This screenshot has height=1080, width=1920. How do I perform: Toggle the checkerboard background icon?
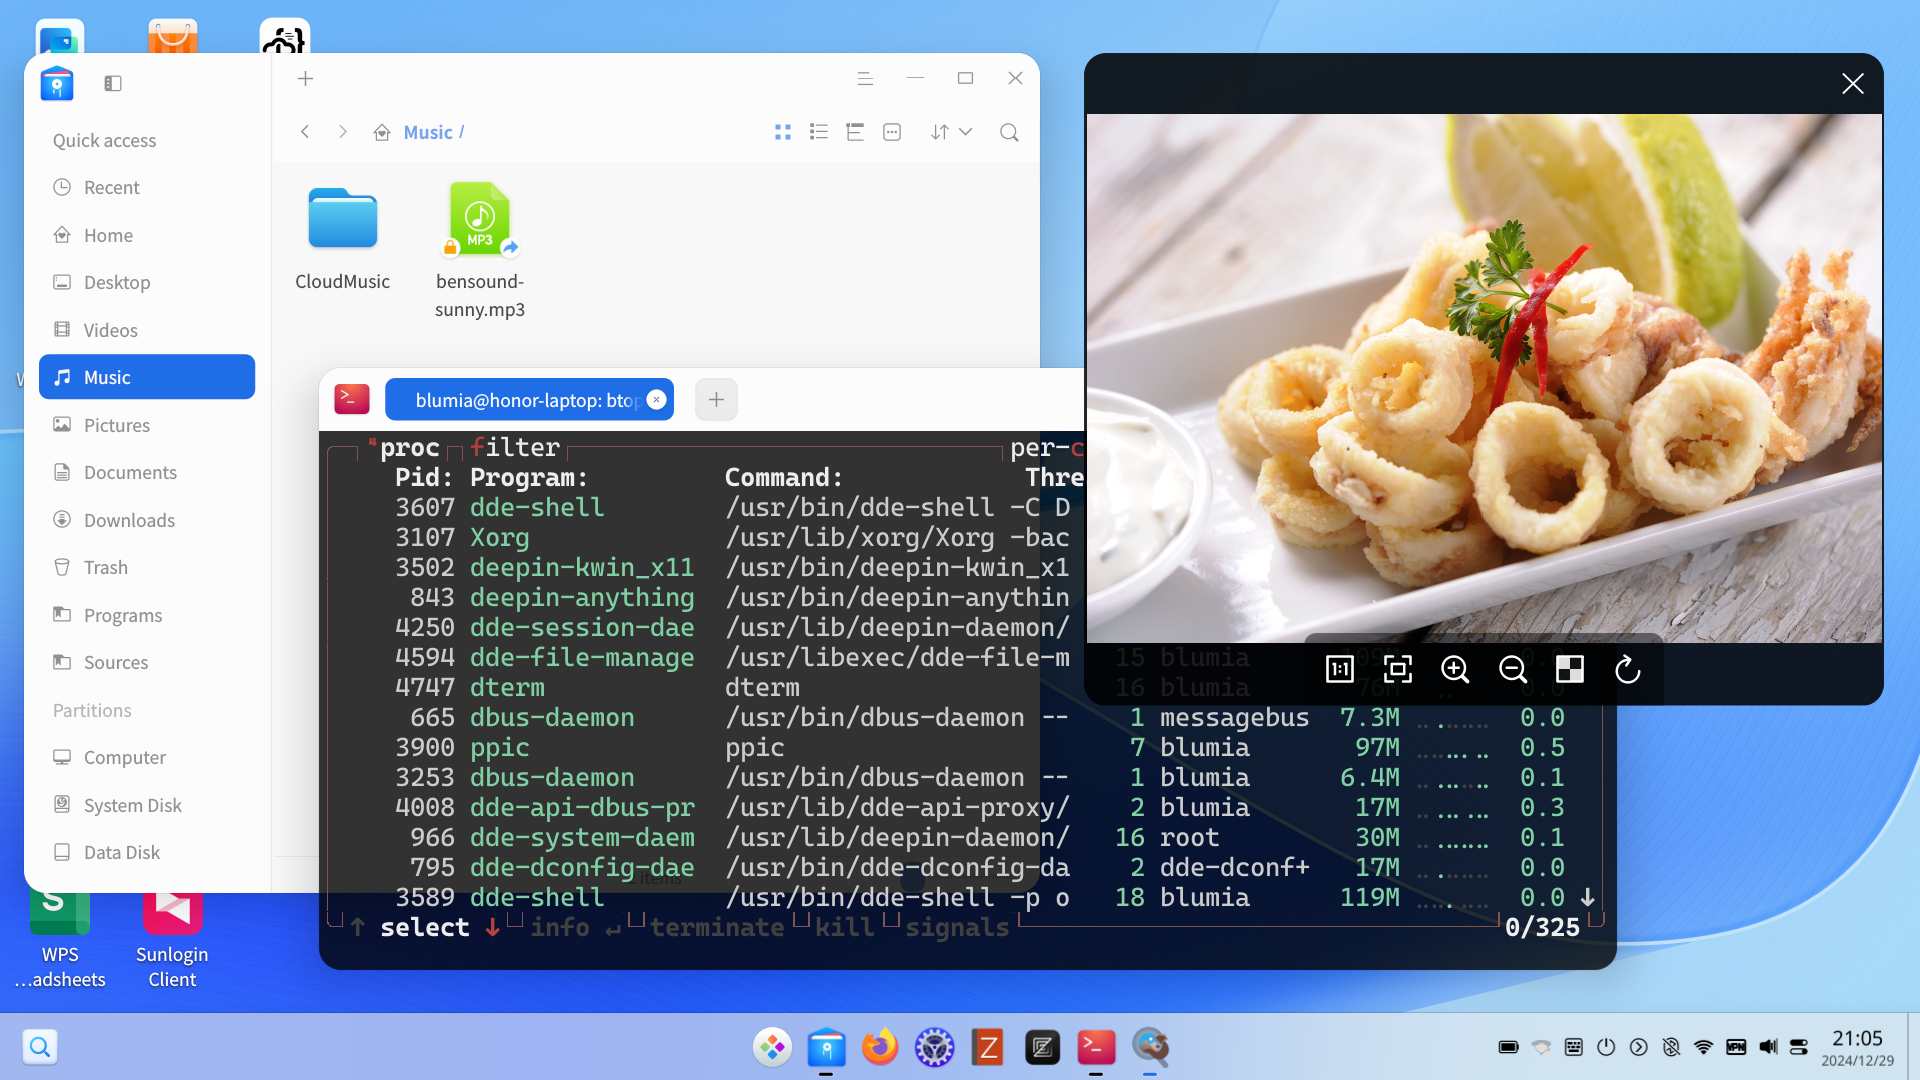tap(1570, 669)
